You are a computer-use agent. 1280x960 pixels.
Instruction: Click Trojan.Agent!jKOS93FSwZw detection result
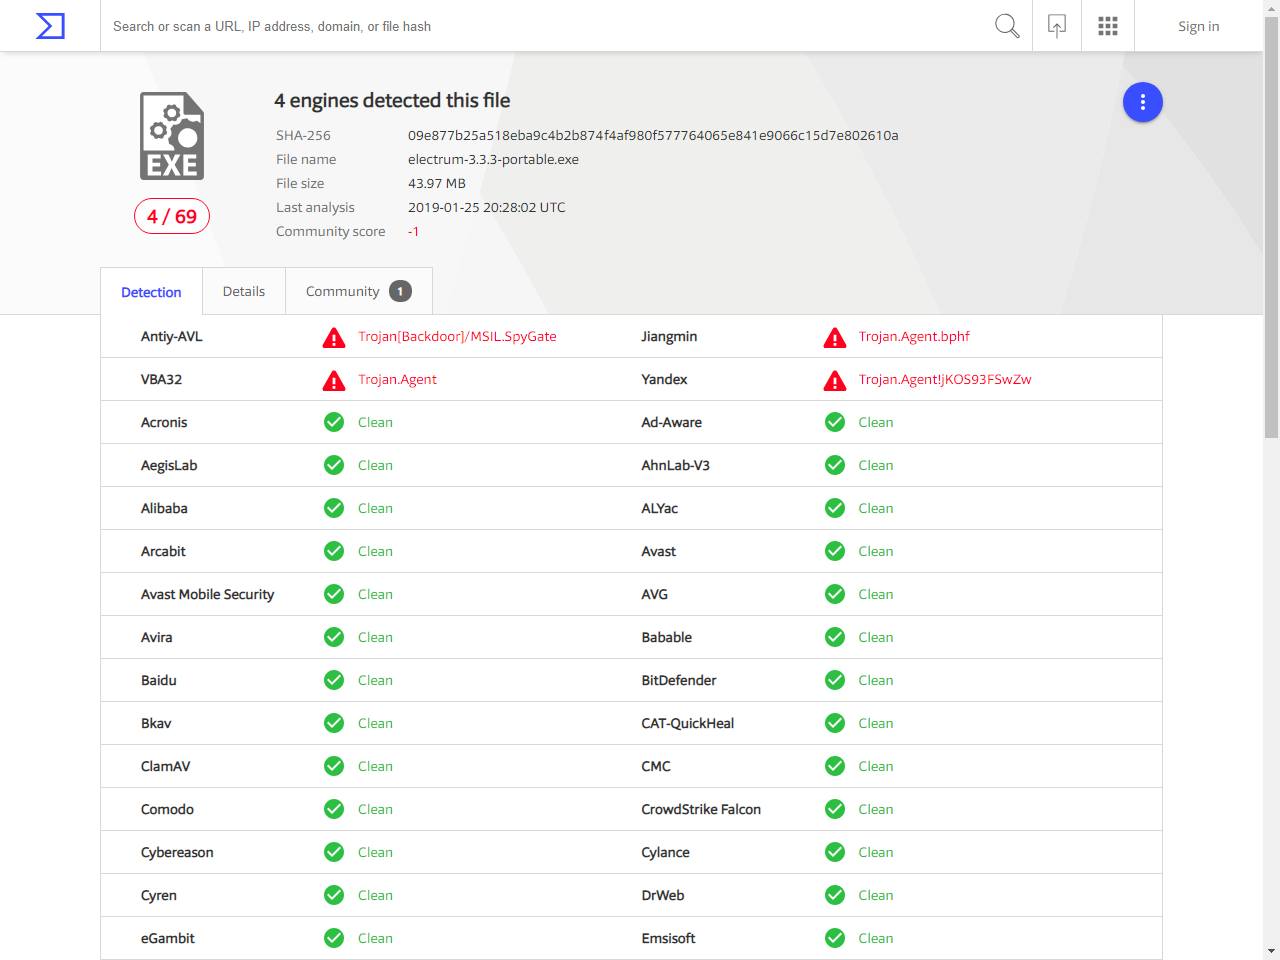click(x=945, y=379)
